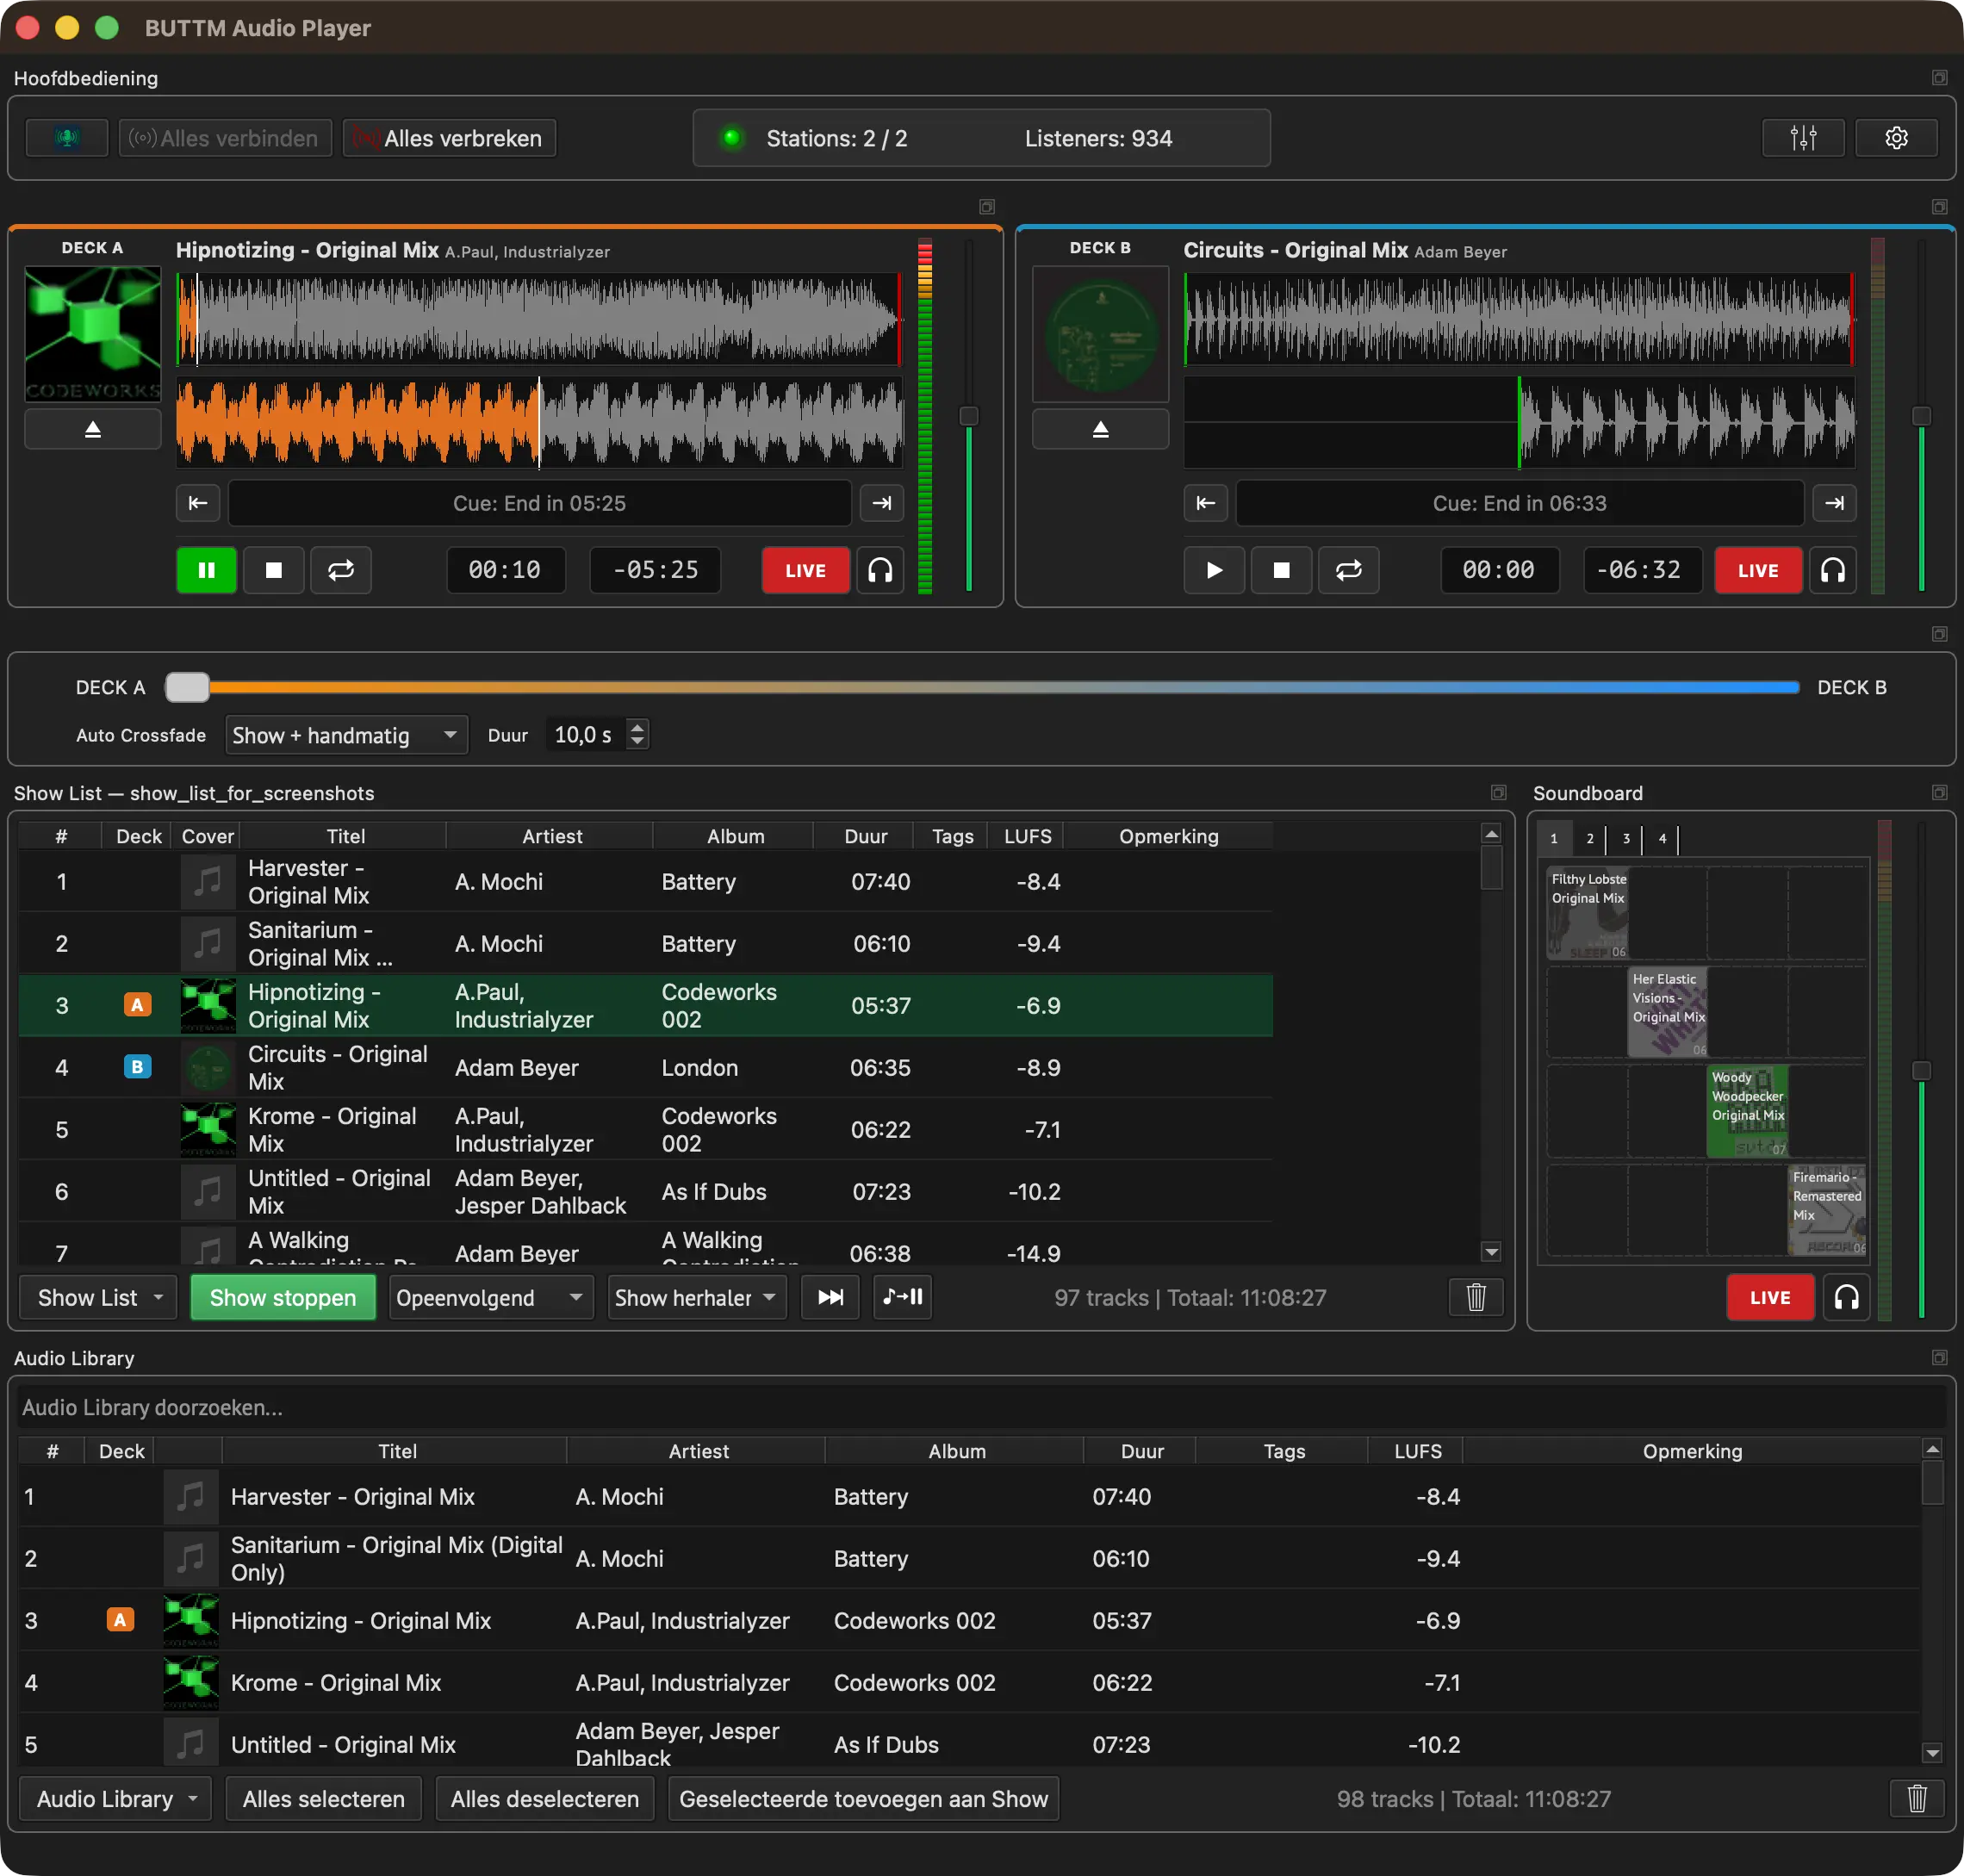Click the Audio Library search field
This screenshot has width=1964, height=1876.
pos(982,1407)
